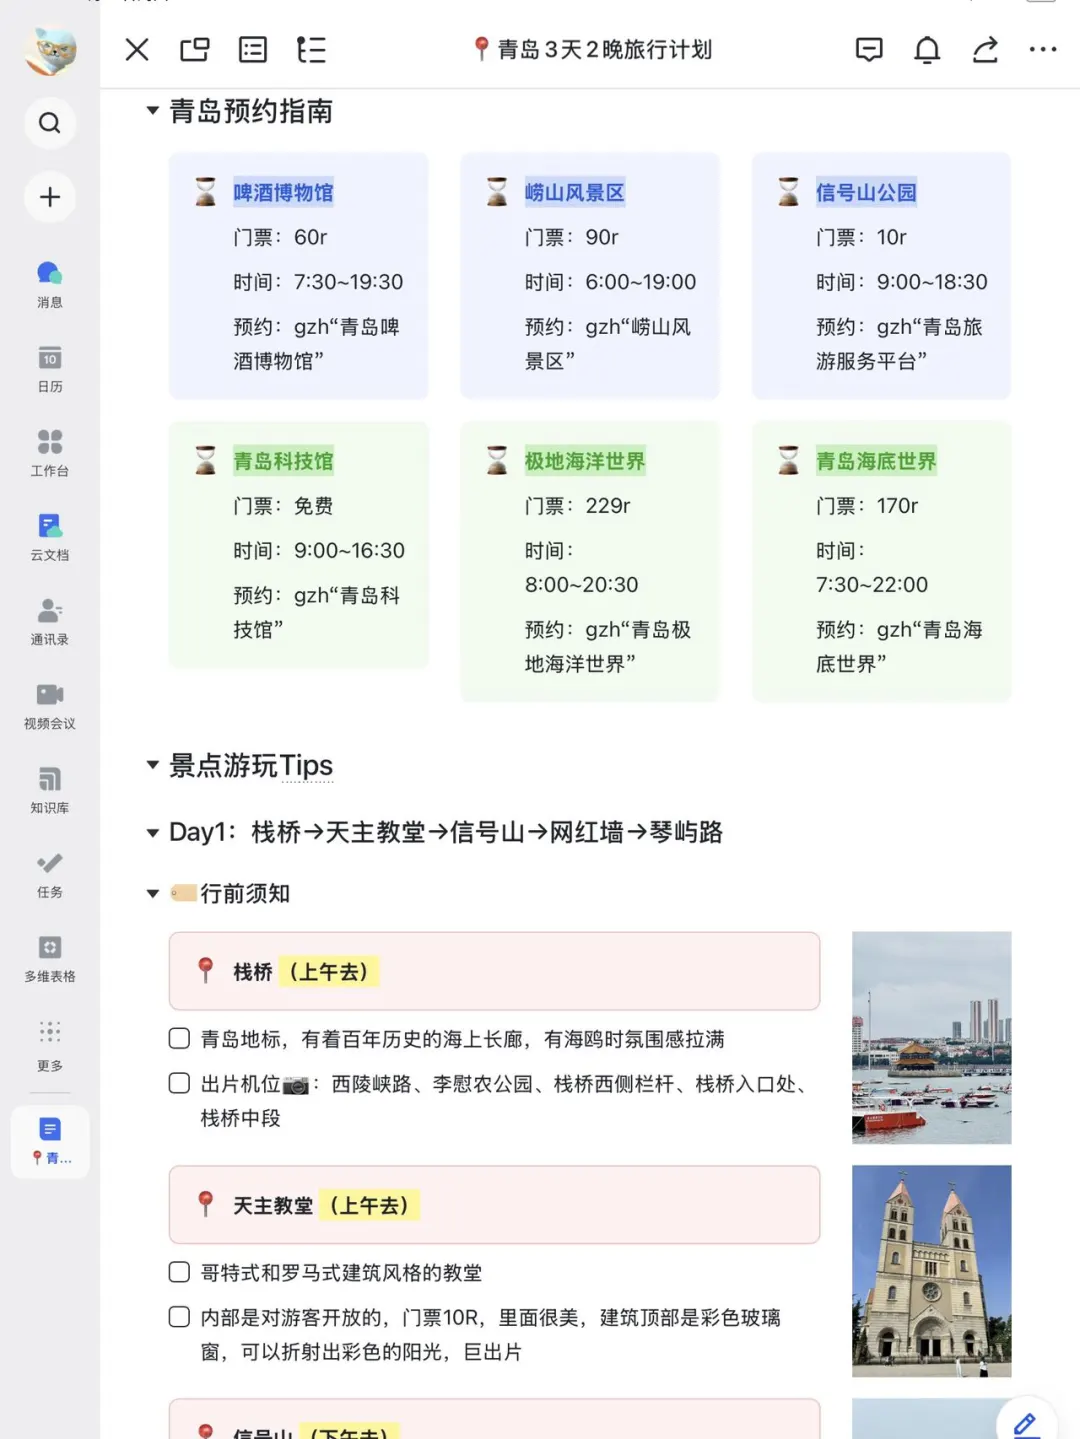Share the document via share icon
Viewport: 1080px width, 1439px height.
tap(985, 49)
